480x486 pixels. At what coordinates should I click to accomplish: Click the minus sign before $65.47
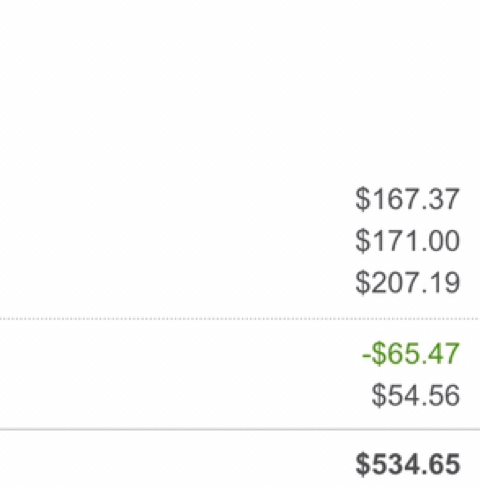coord(366,355)
